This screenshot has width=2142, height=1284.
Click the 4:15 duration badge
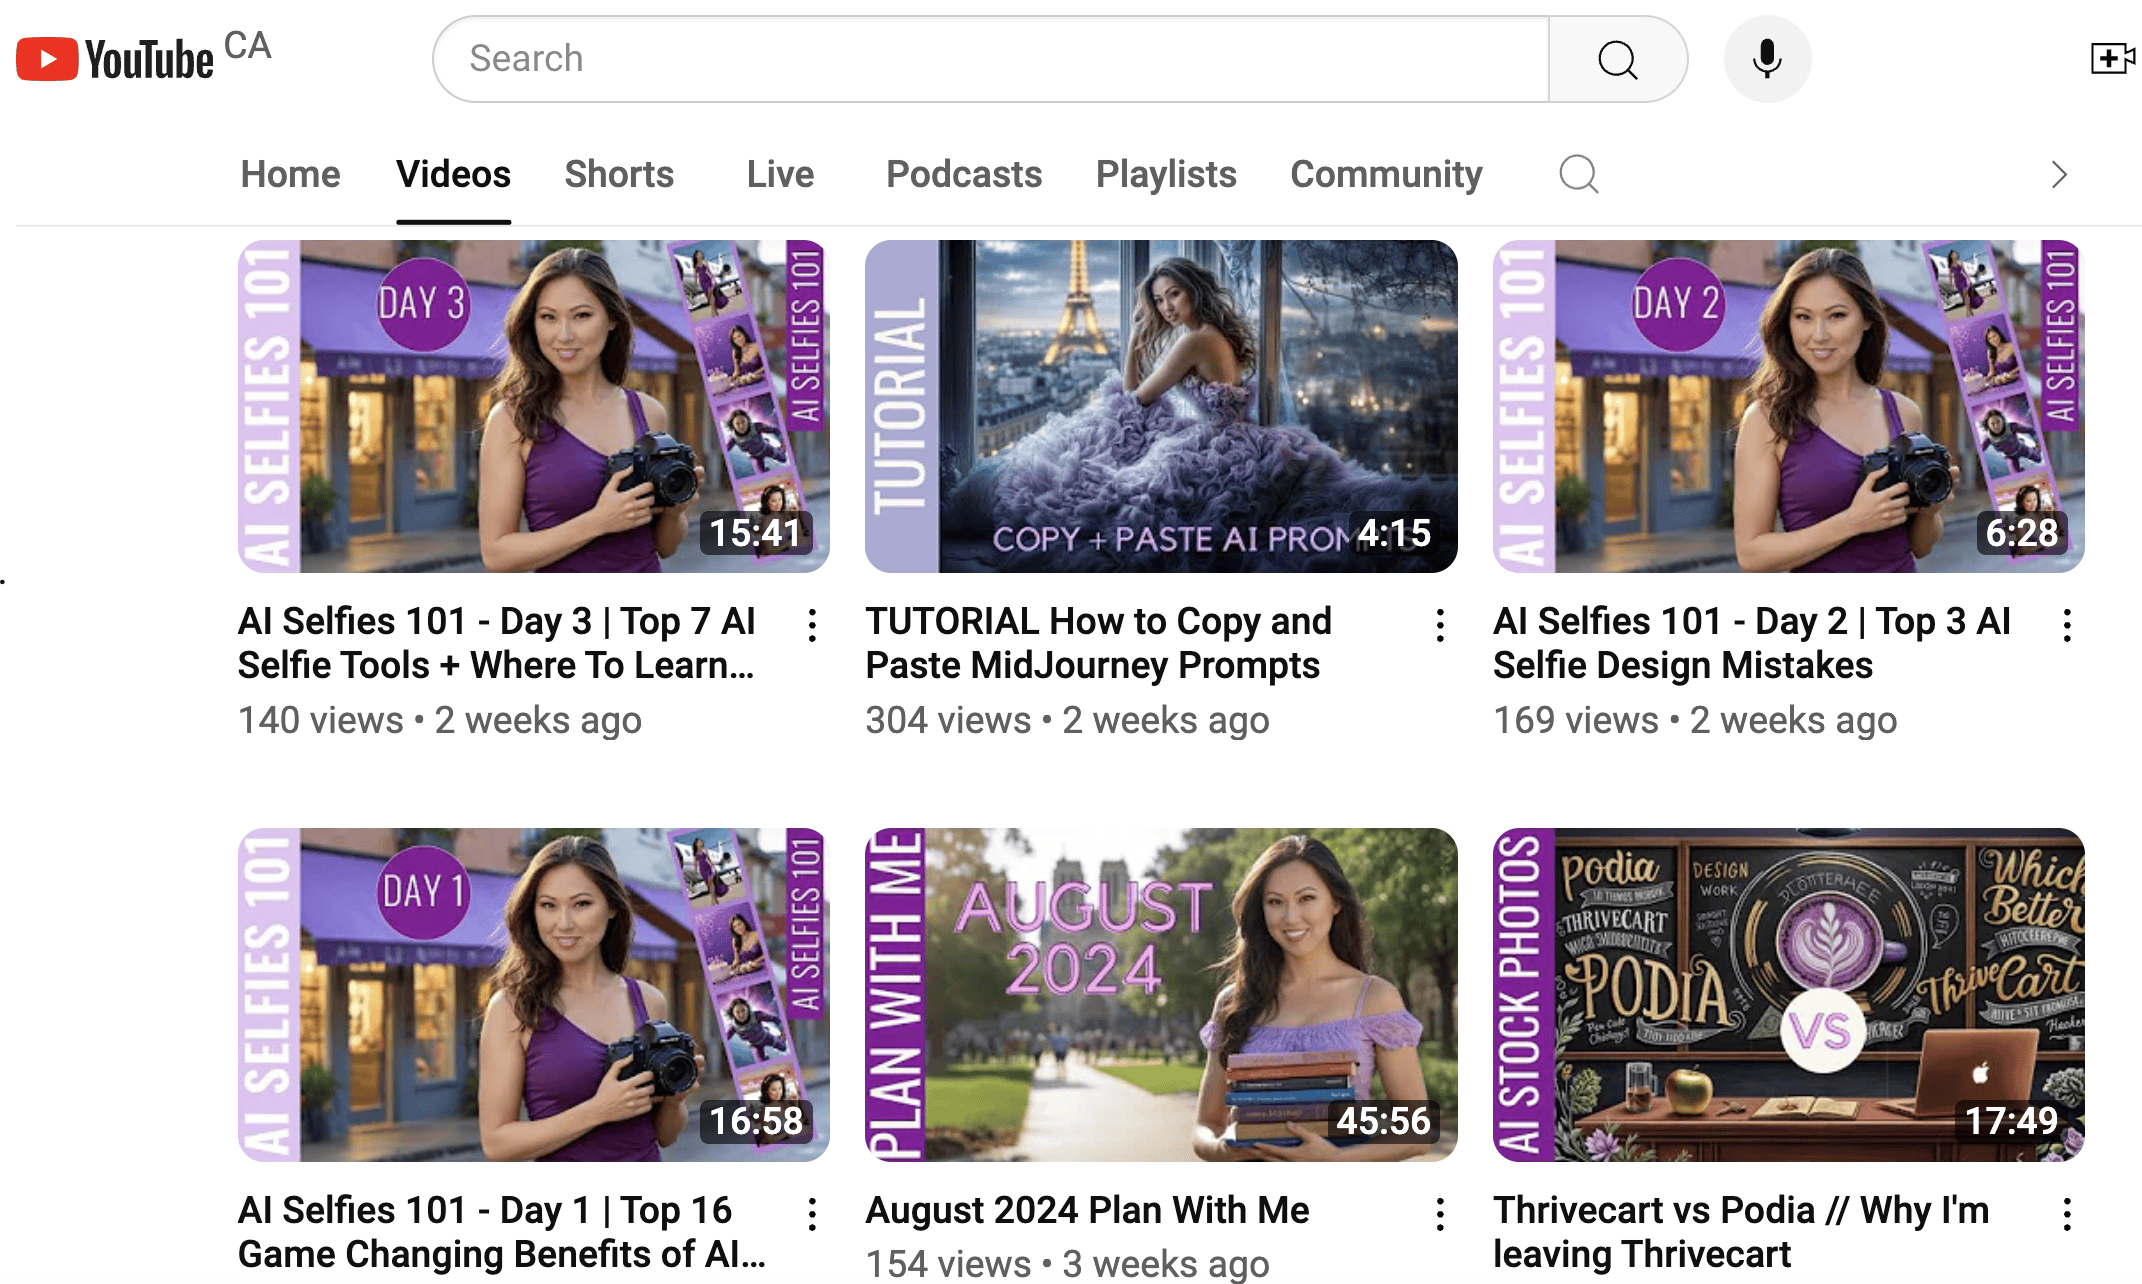tap(1395, 533)
